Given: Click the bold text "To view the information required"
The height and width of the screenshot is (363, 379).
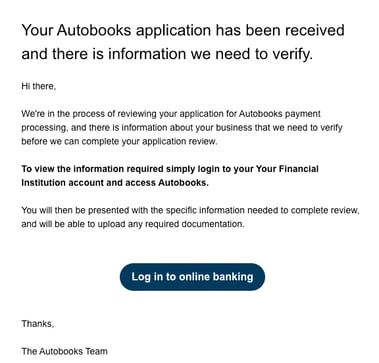Looking at the screenshot, I should pos(92,169).
